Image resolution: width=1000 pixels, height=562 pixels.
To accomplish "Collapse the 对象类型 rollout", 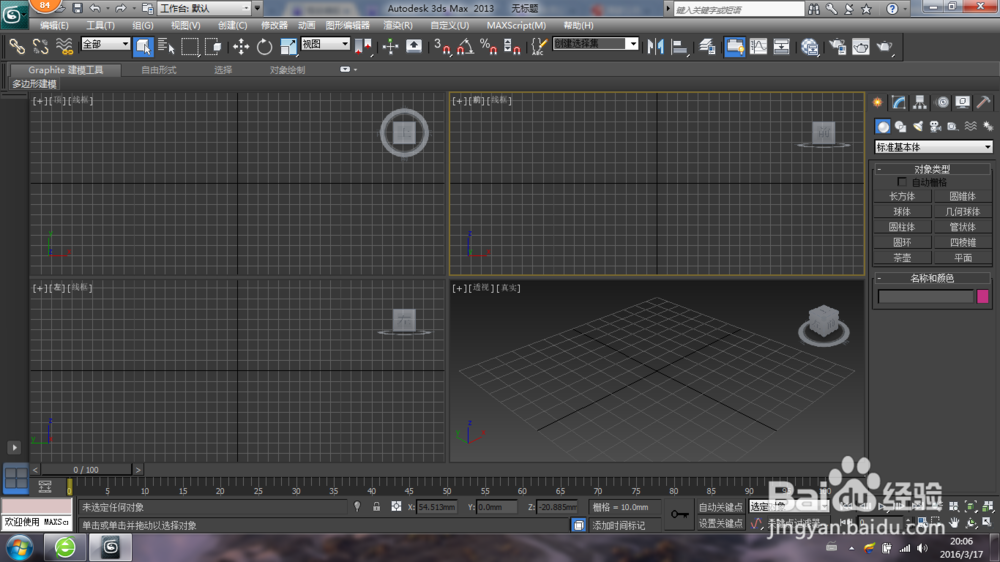I will point(932,169).
